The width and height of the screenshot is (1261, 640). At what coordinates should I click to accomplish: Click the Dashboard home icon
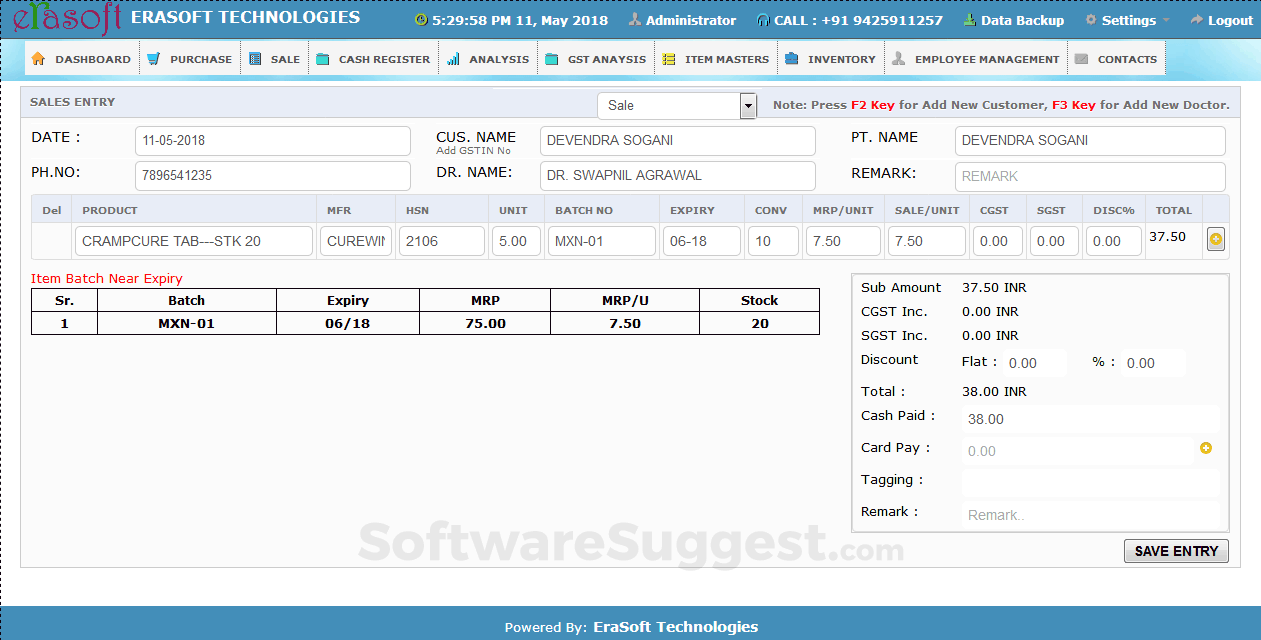(x=38, y=59)
